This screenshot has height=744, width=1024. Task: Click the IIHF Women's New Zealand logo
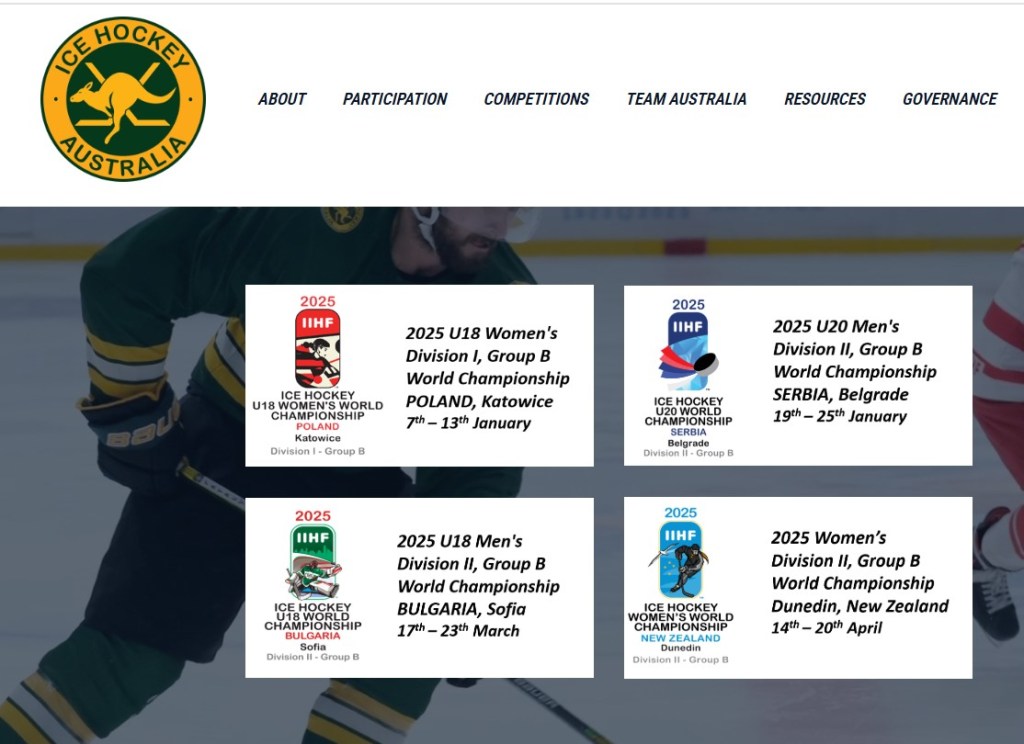680,585
